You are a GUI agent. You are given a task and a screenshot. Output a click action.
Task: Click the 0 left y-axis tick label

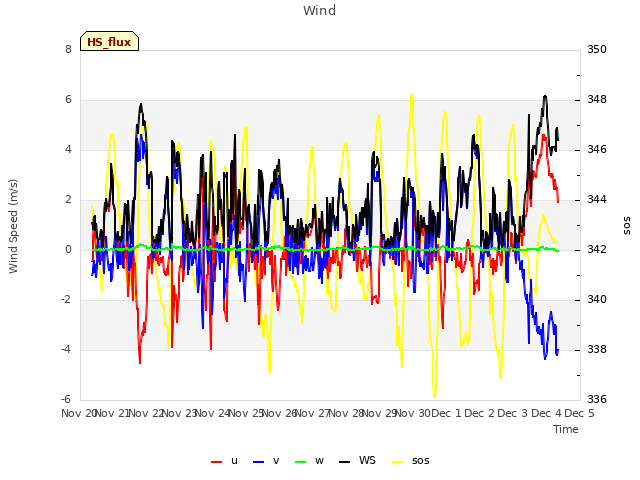(x=68, y=249)
